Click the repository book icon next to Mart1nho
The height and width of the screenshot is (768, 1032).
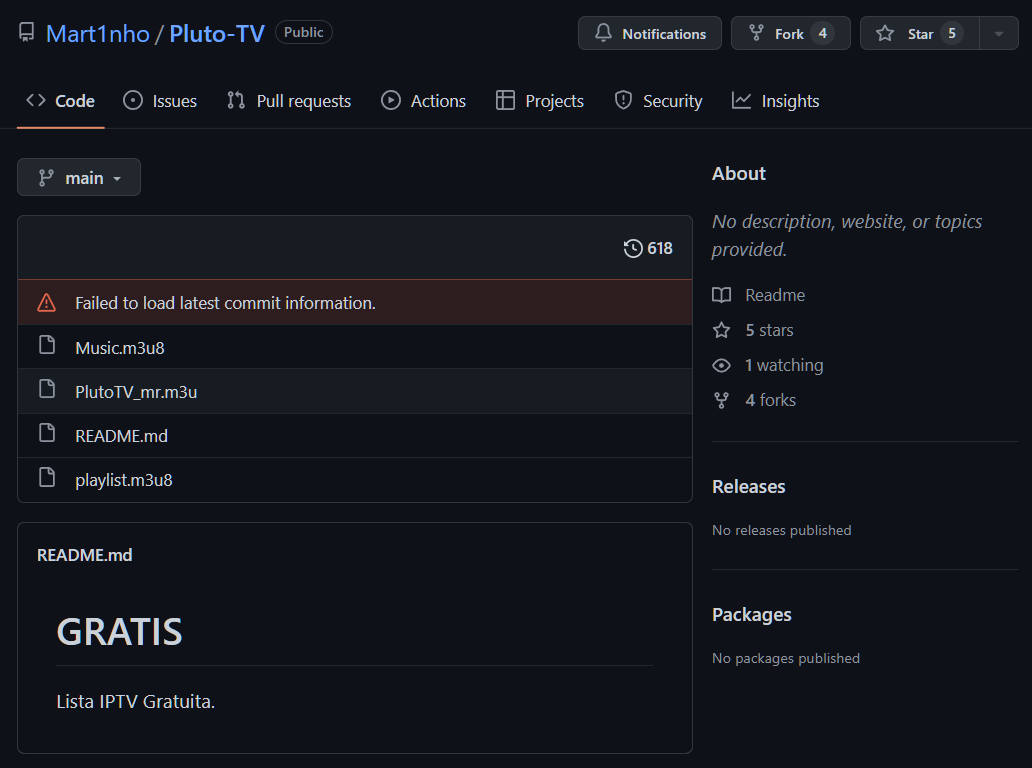26,32
